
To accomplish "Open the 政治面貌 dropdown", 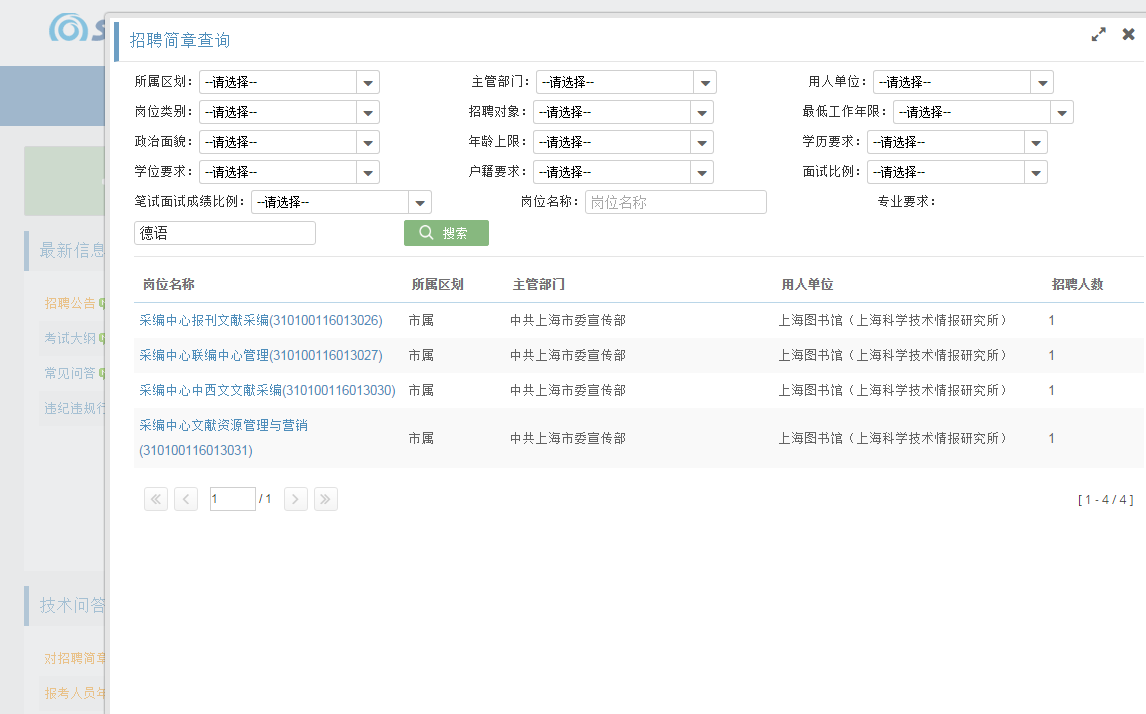I will tap(289, 142).
